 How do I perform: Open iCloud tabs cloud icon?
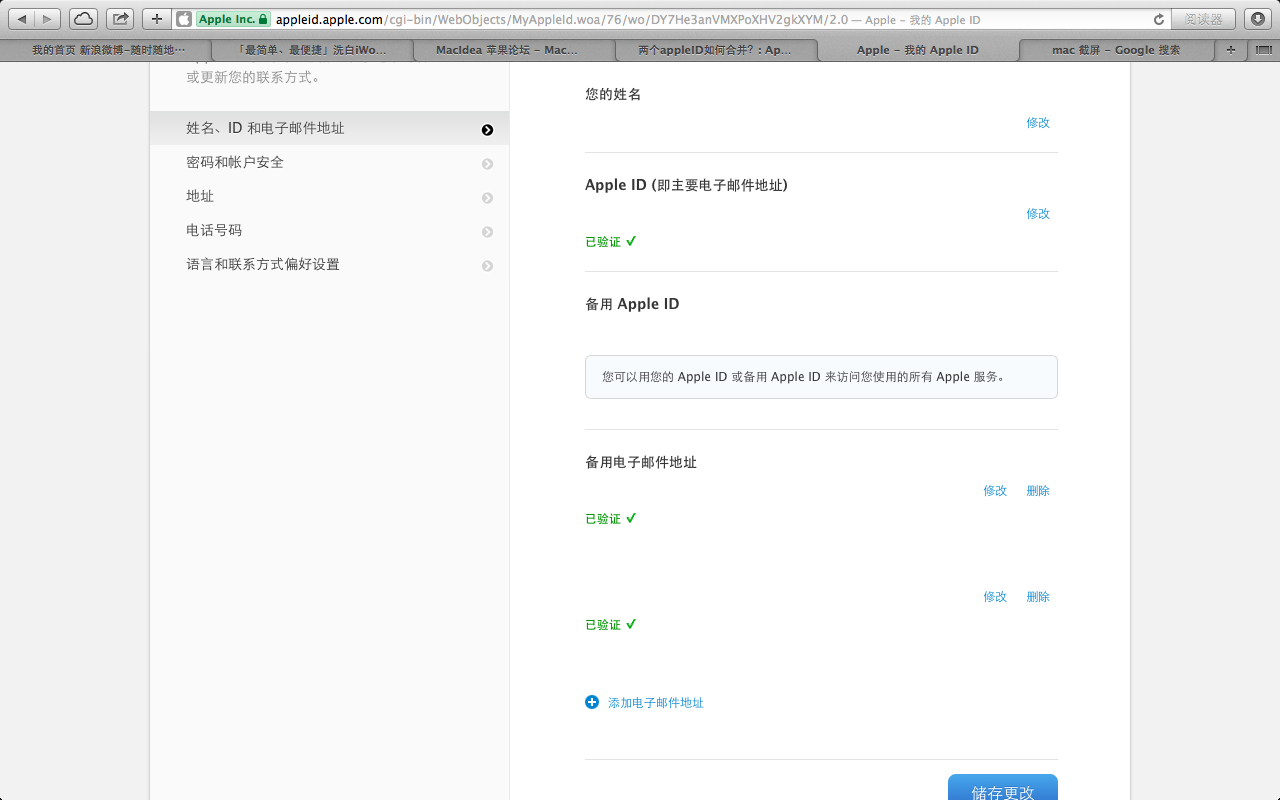tap(83, 19)
